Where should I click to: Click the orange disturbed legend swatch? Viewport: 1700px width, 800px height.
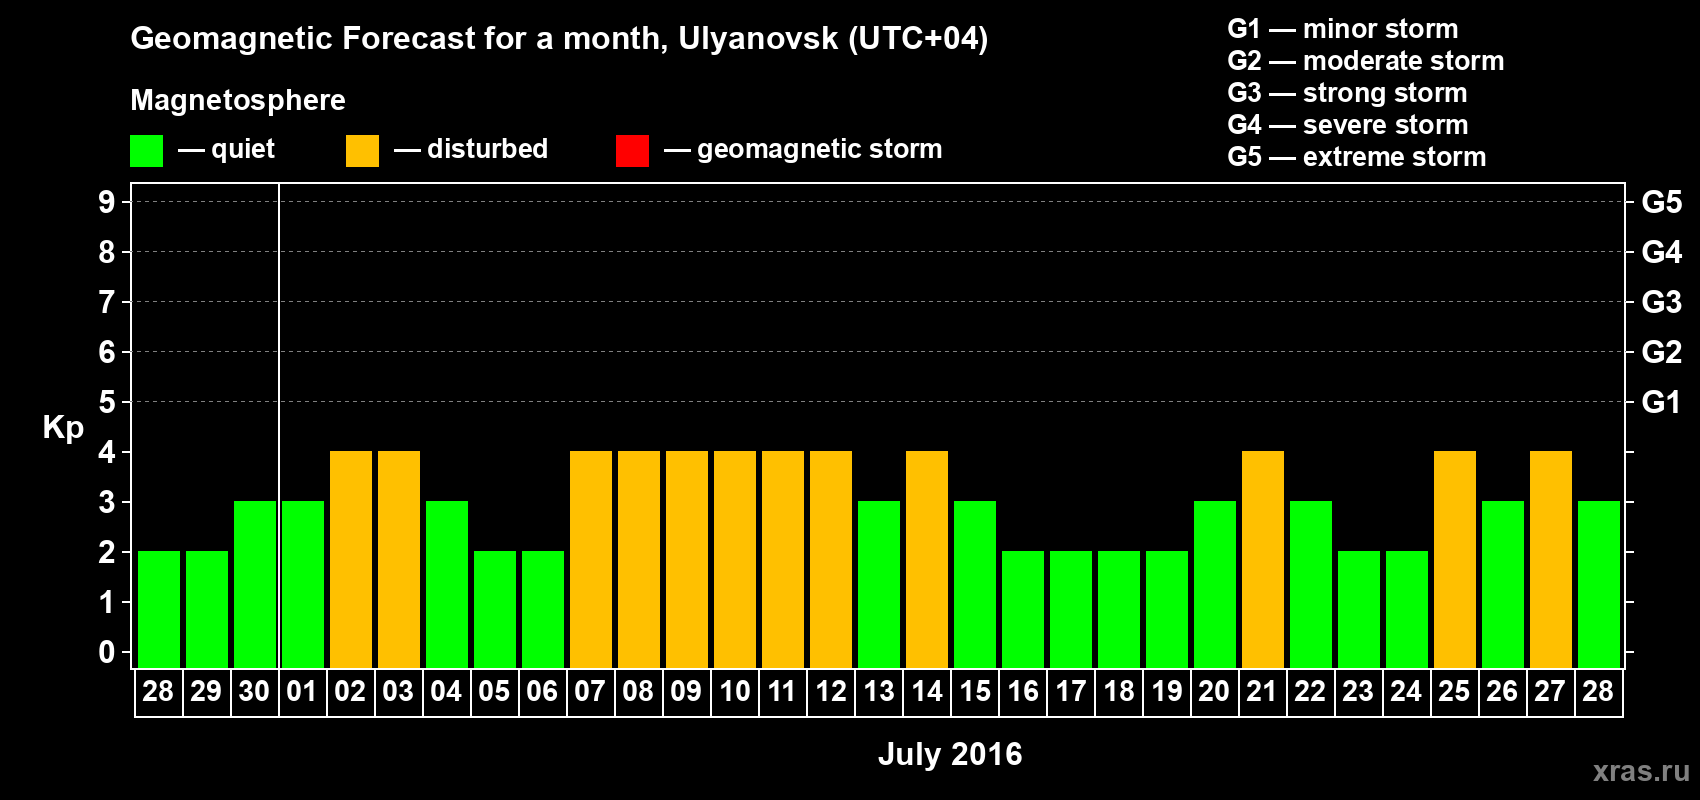(362, 151)
